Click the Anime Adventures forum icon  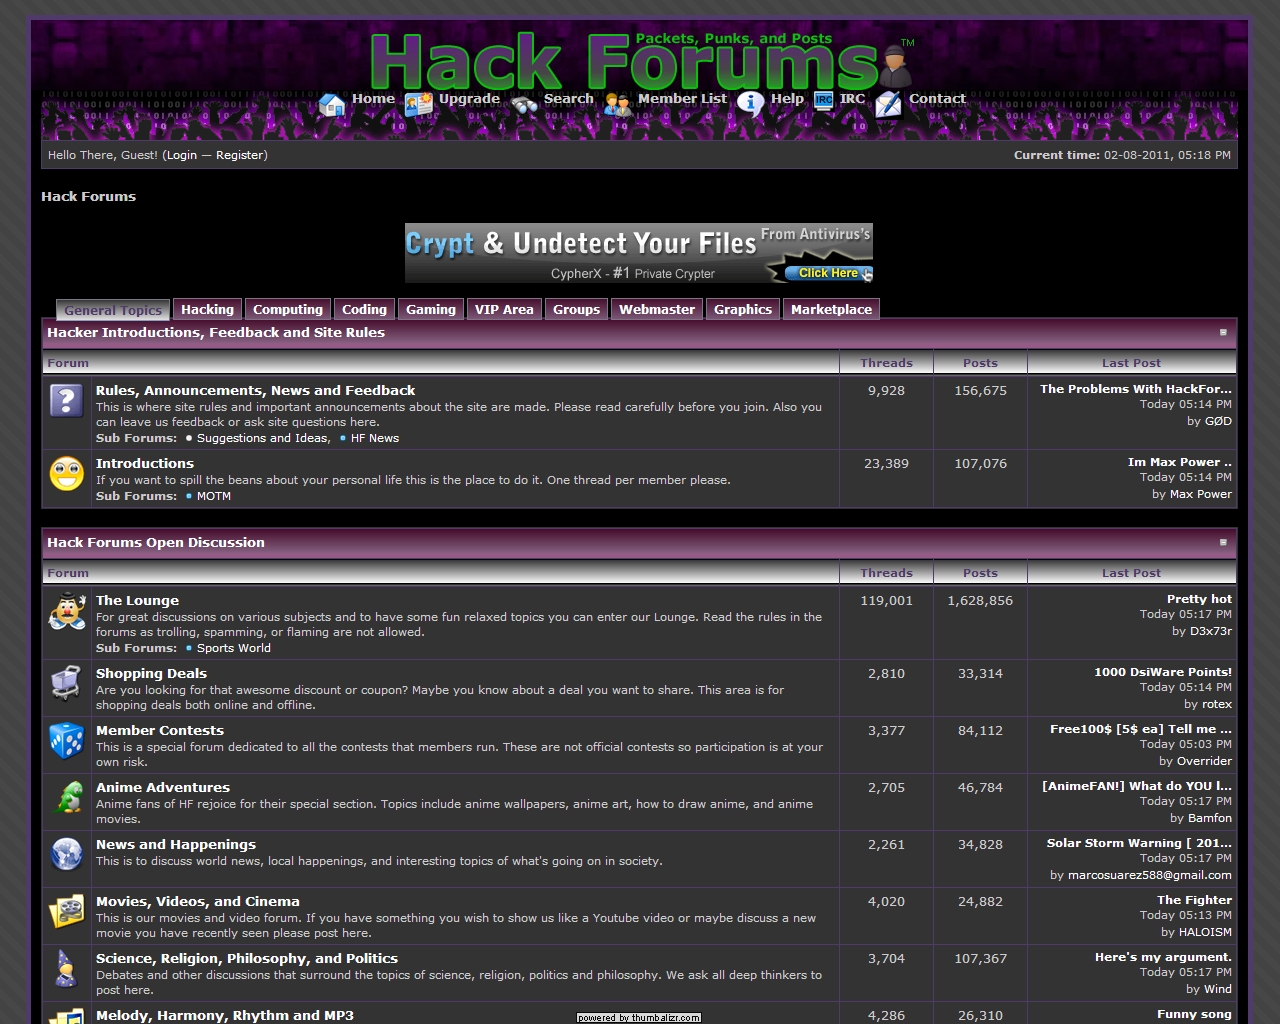click(67, 798)
